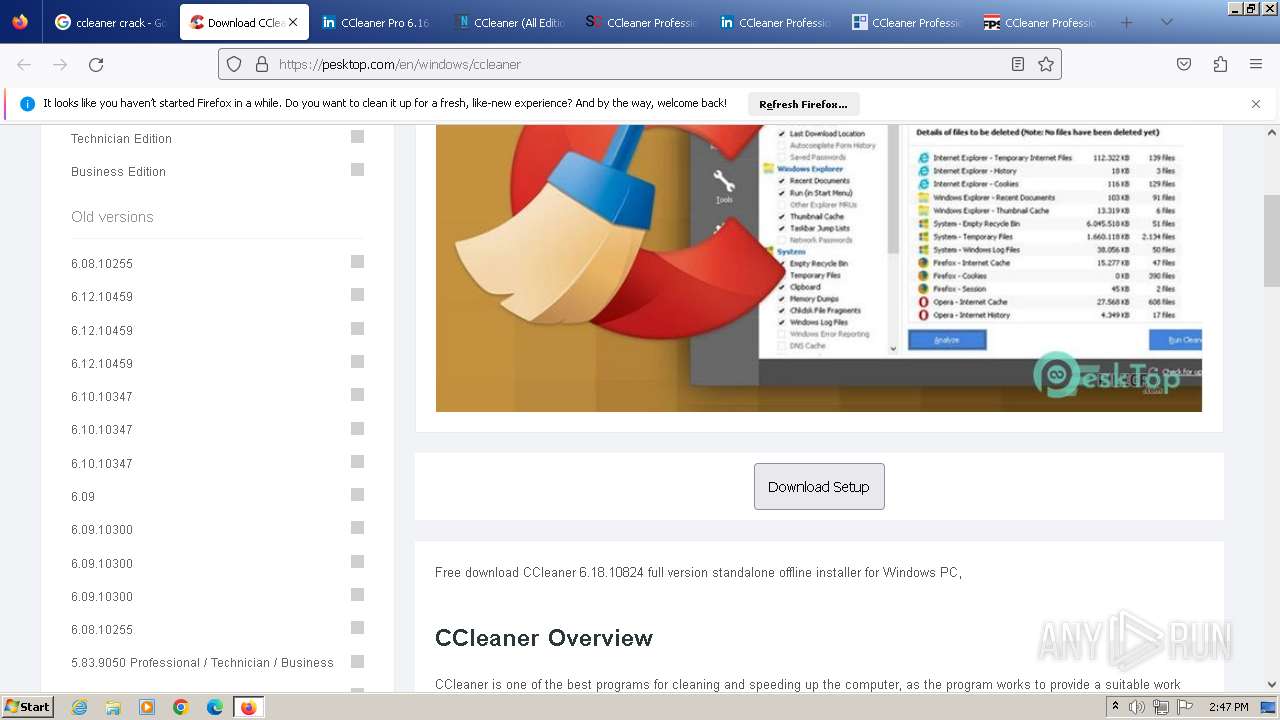Viewport: 1280px width, 720px height.
Task: Reload the current page
Action: coord(96,64)
